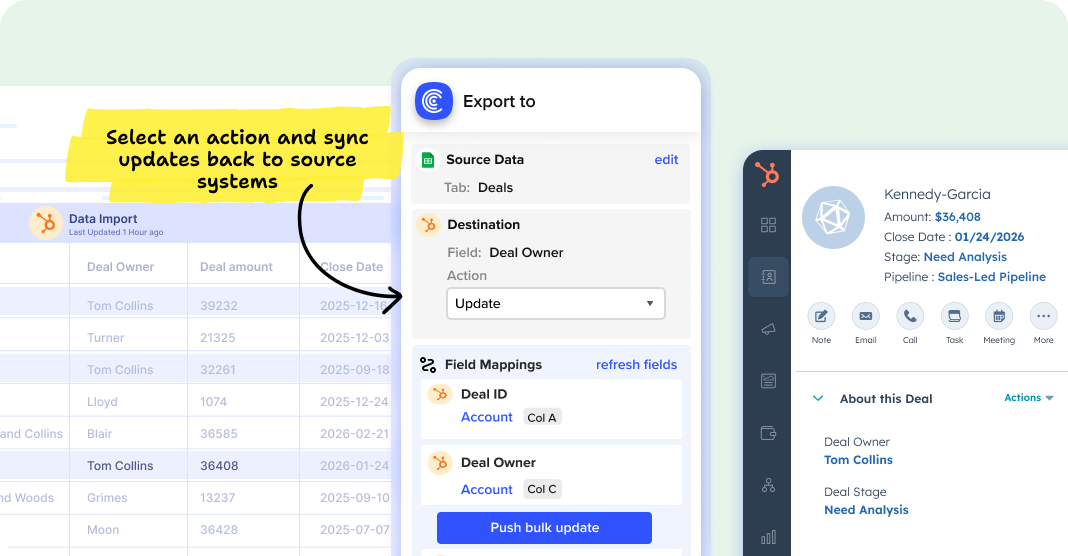Click the Note action icon
The height and width of the screenshot is (556, 1068).
point(821,316)
